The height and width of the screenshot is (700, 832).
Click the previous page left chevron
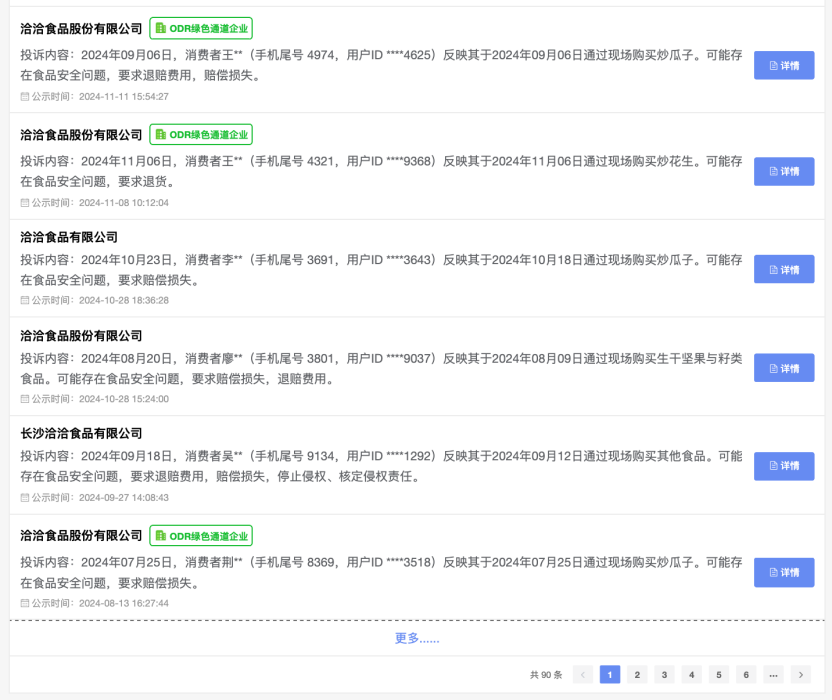coord(583,675)
